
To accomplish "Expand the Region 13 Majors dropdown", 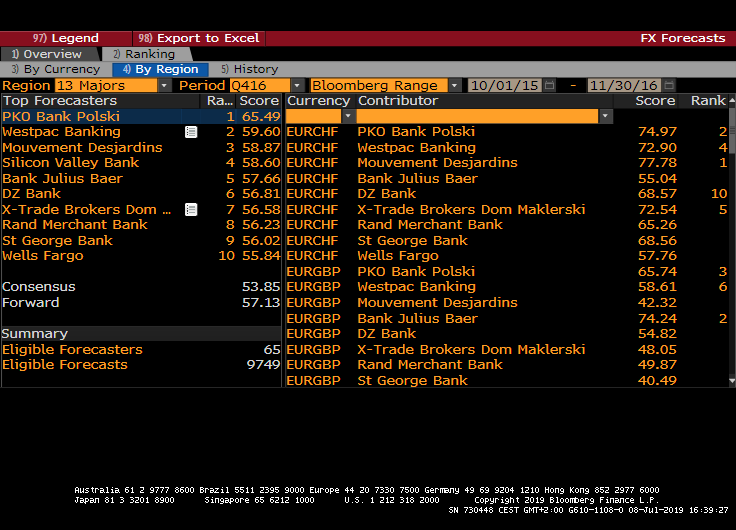I will [x=164, y=86].
